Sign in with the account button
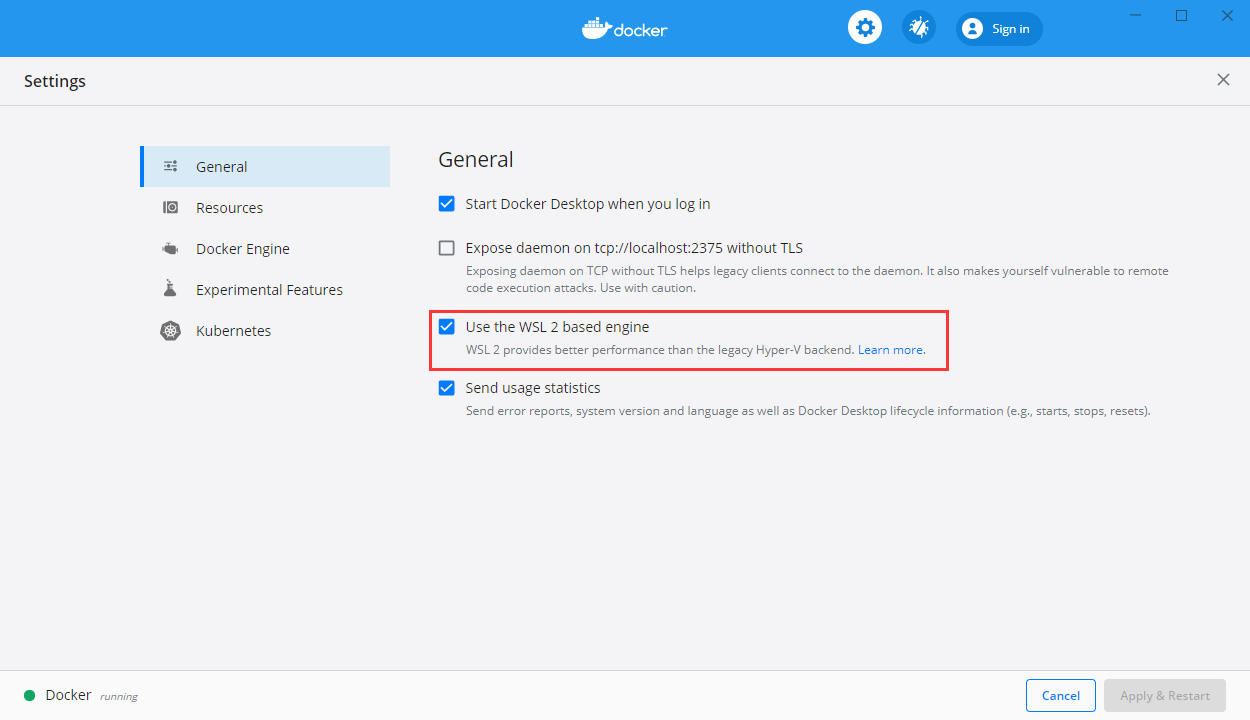The image size is (1250, 720). coord(999,28)
